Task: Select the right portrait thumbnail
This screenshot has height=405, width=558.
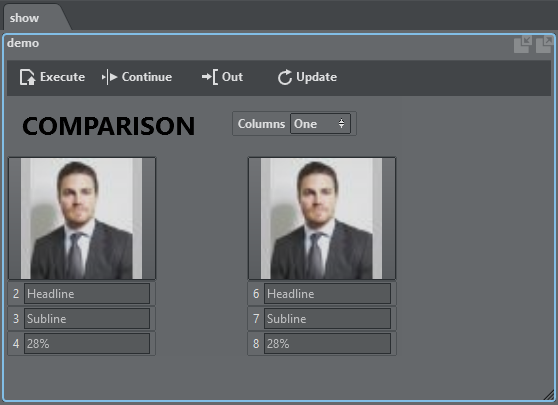Action: 322,218
